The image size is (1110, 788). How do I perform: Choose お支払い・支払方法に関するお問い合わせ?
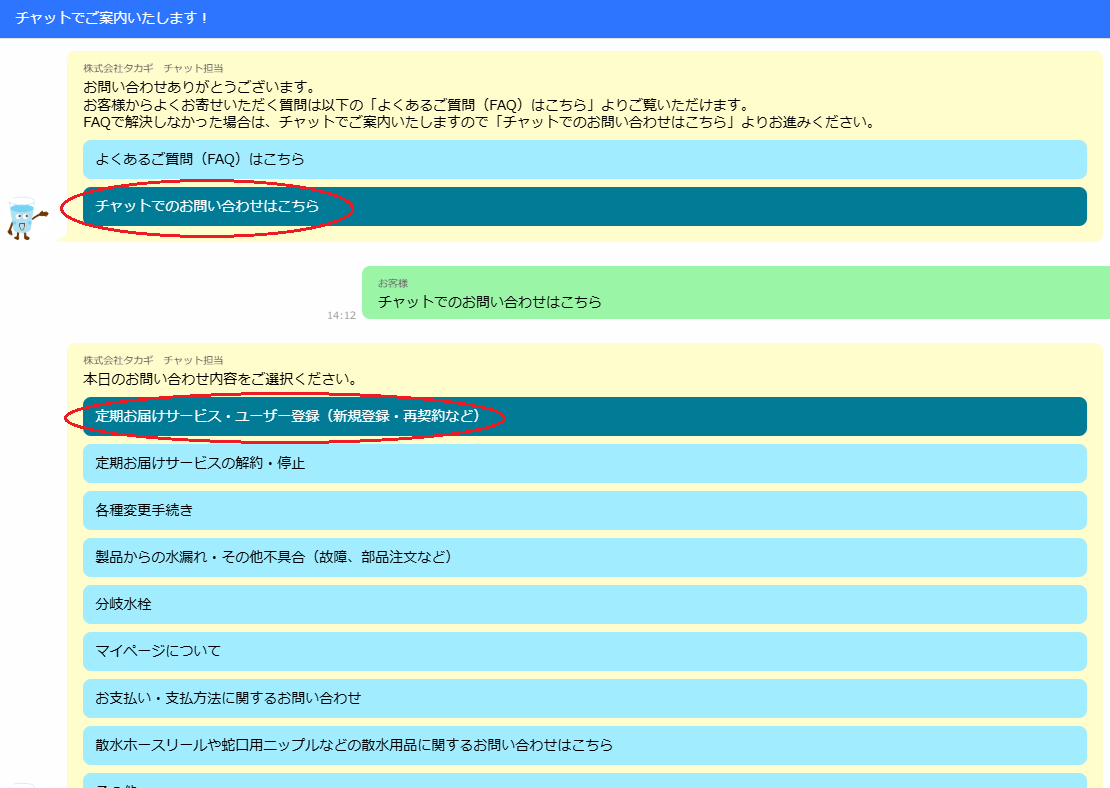[x=584, y=698]
